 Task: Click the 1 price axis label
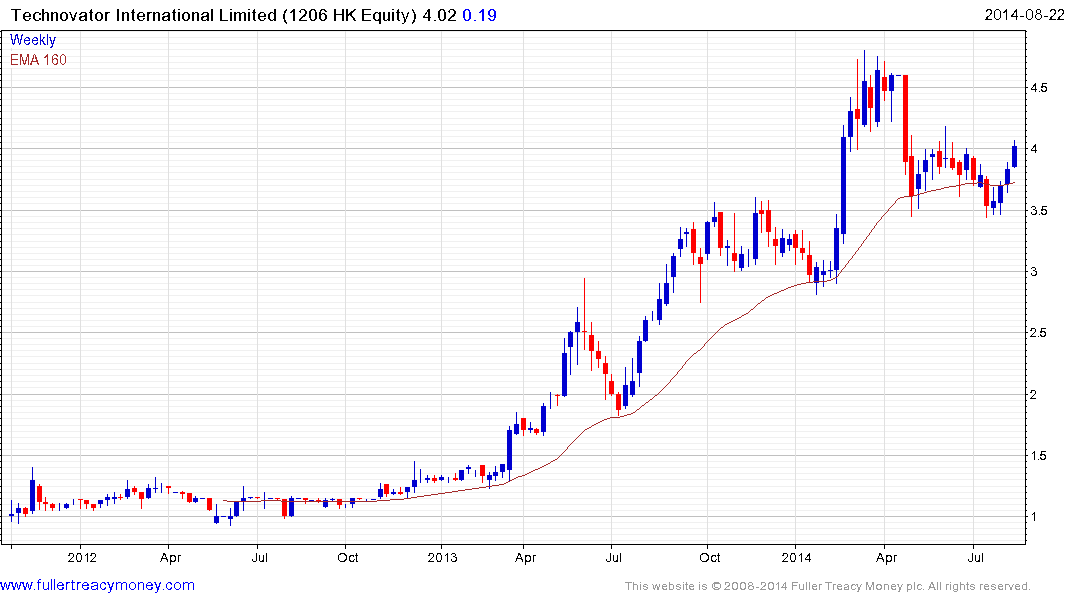pyautogui.click(x=1033, y=517)
